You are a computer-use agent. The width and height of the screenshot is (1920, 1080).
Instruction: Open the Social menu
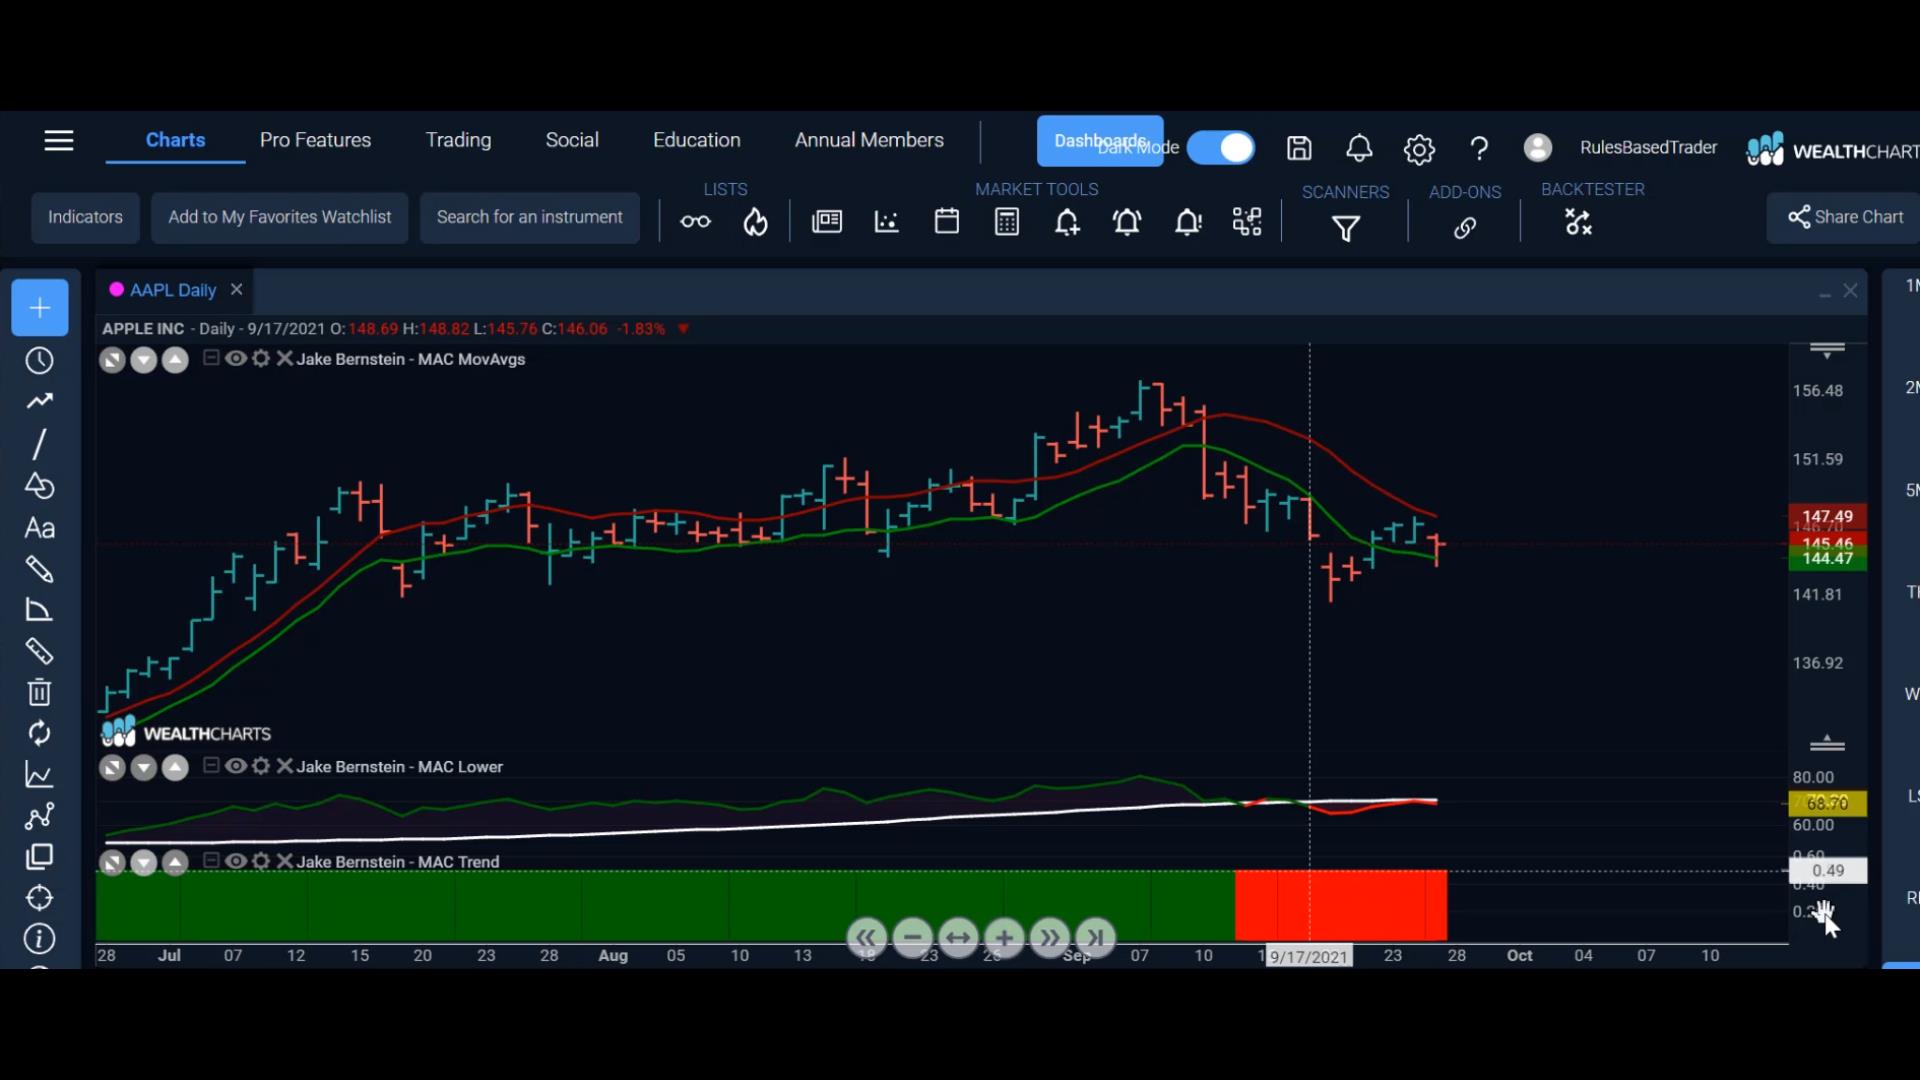572,140
